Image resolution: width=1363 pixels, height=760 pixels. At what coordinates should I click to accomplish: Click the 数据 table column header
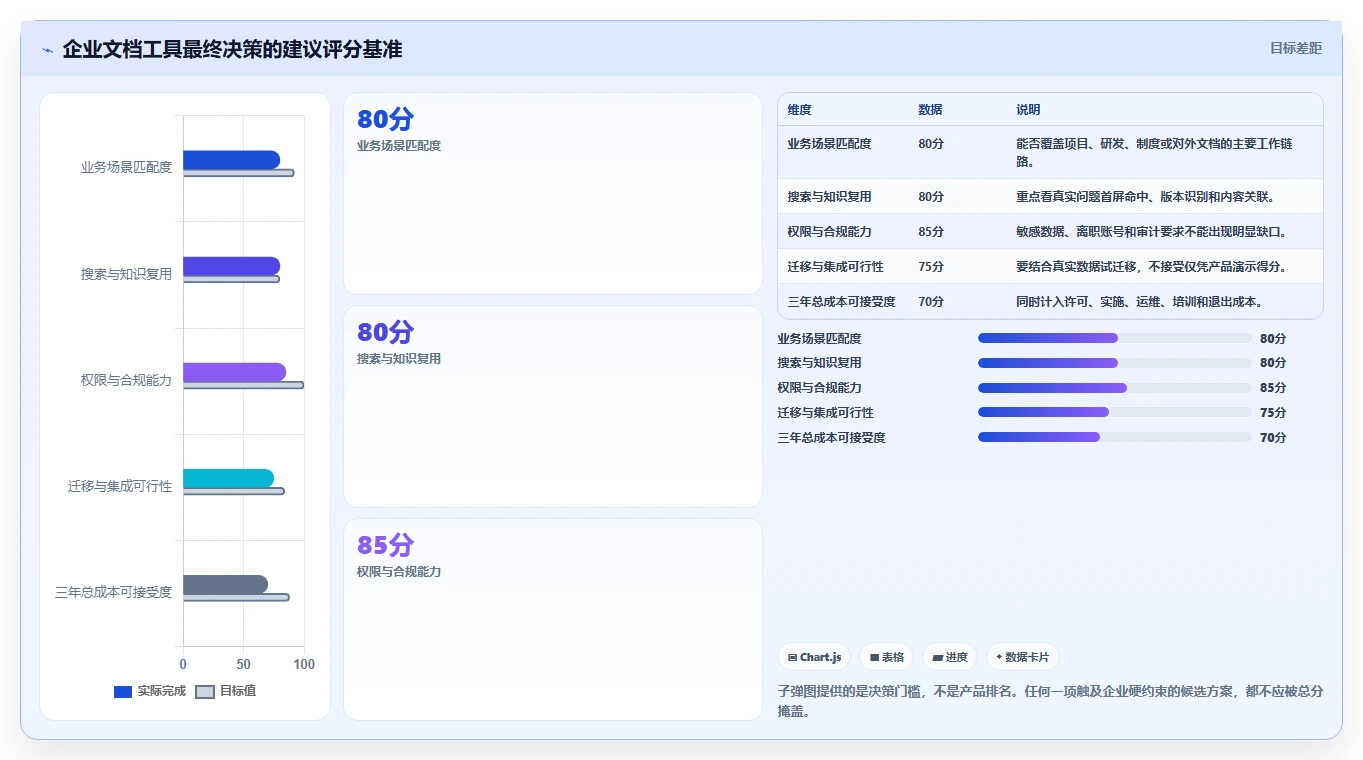pyautogui.click(x=930, y=110)
